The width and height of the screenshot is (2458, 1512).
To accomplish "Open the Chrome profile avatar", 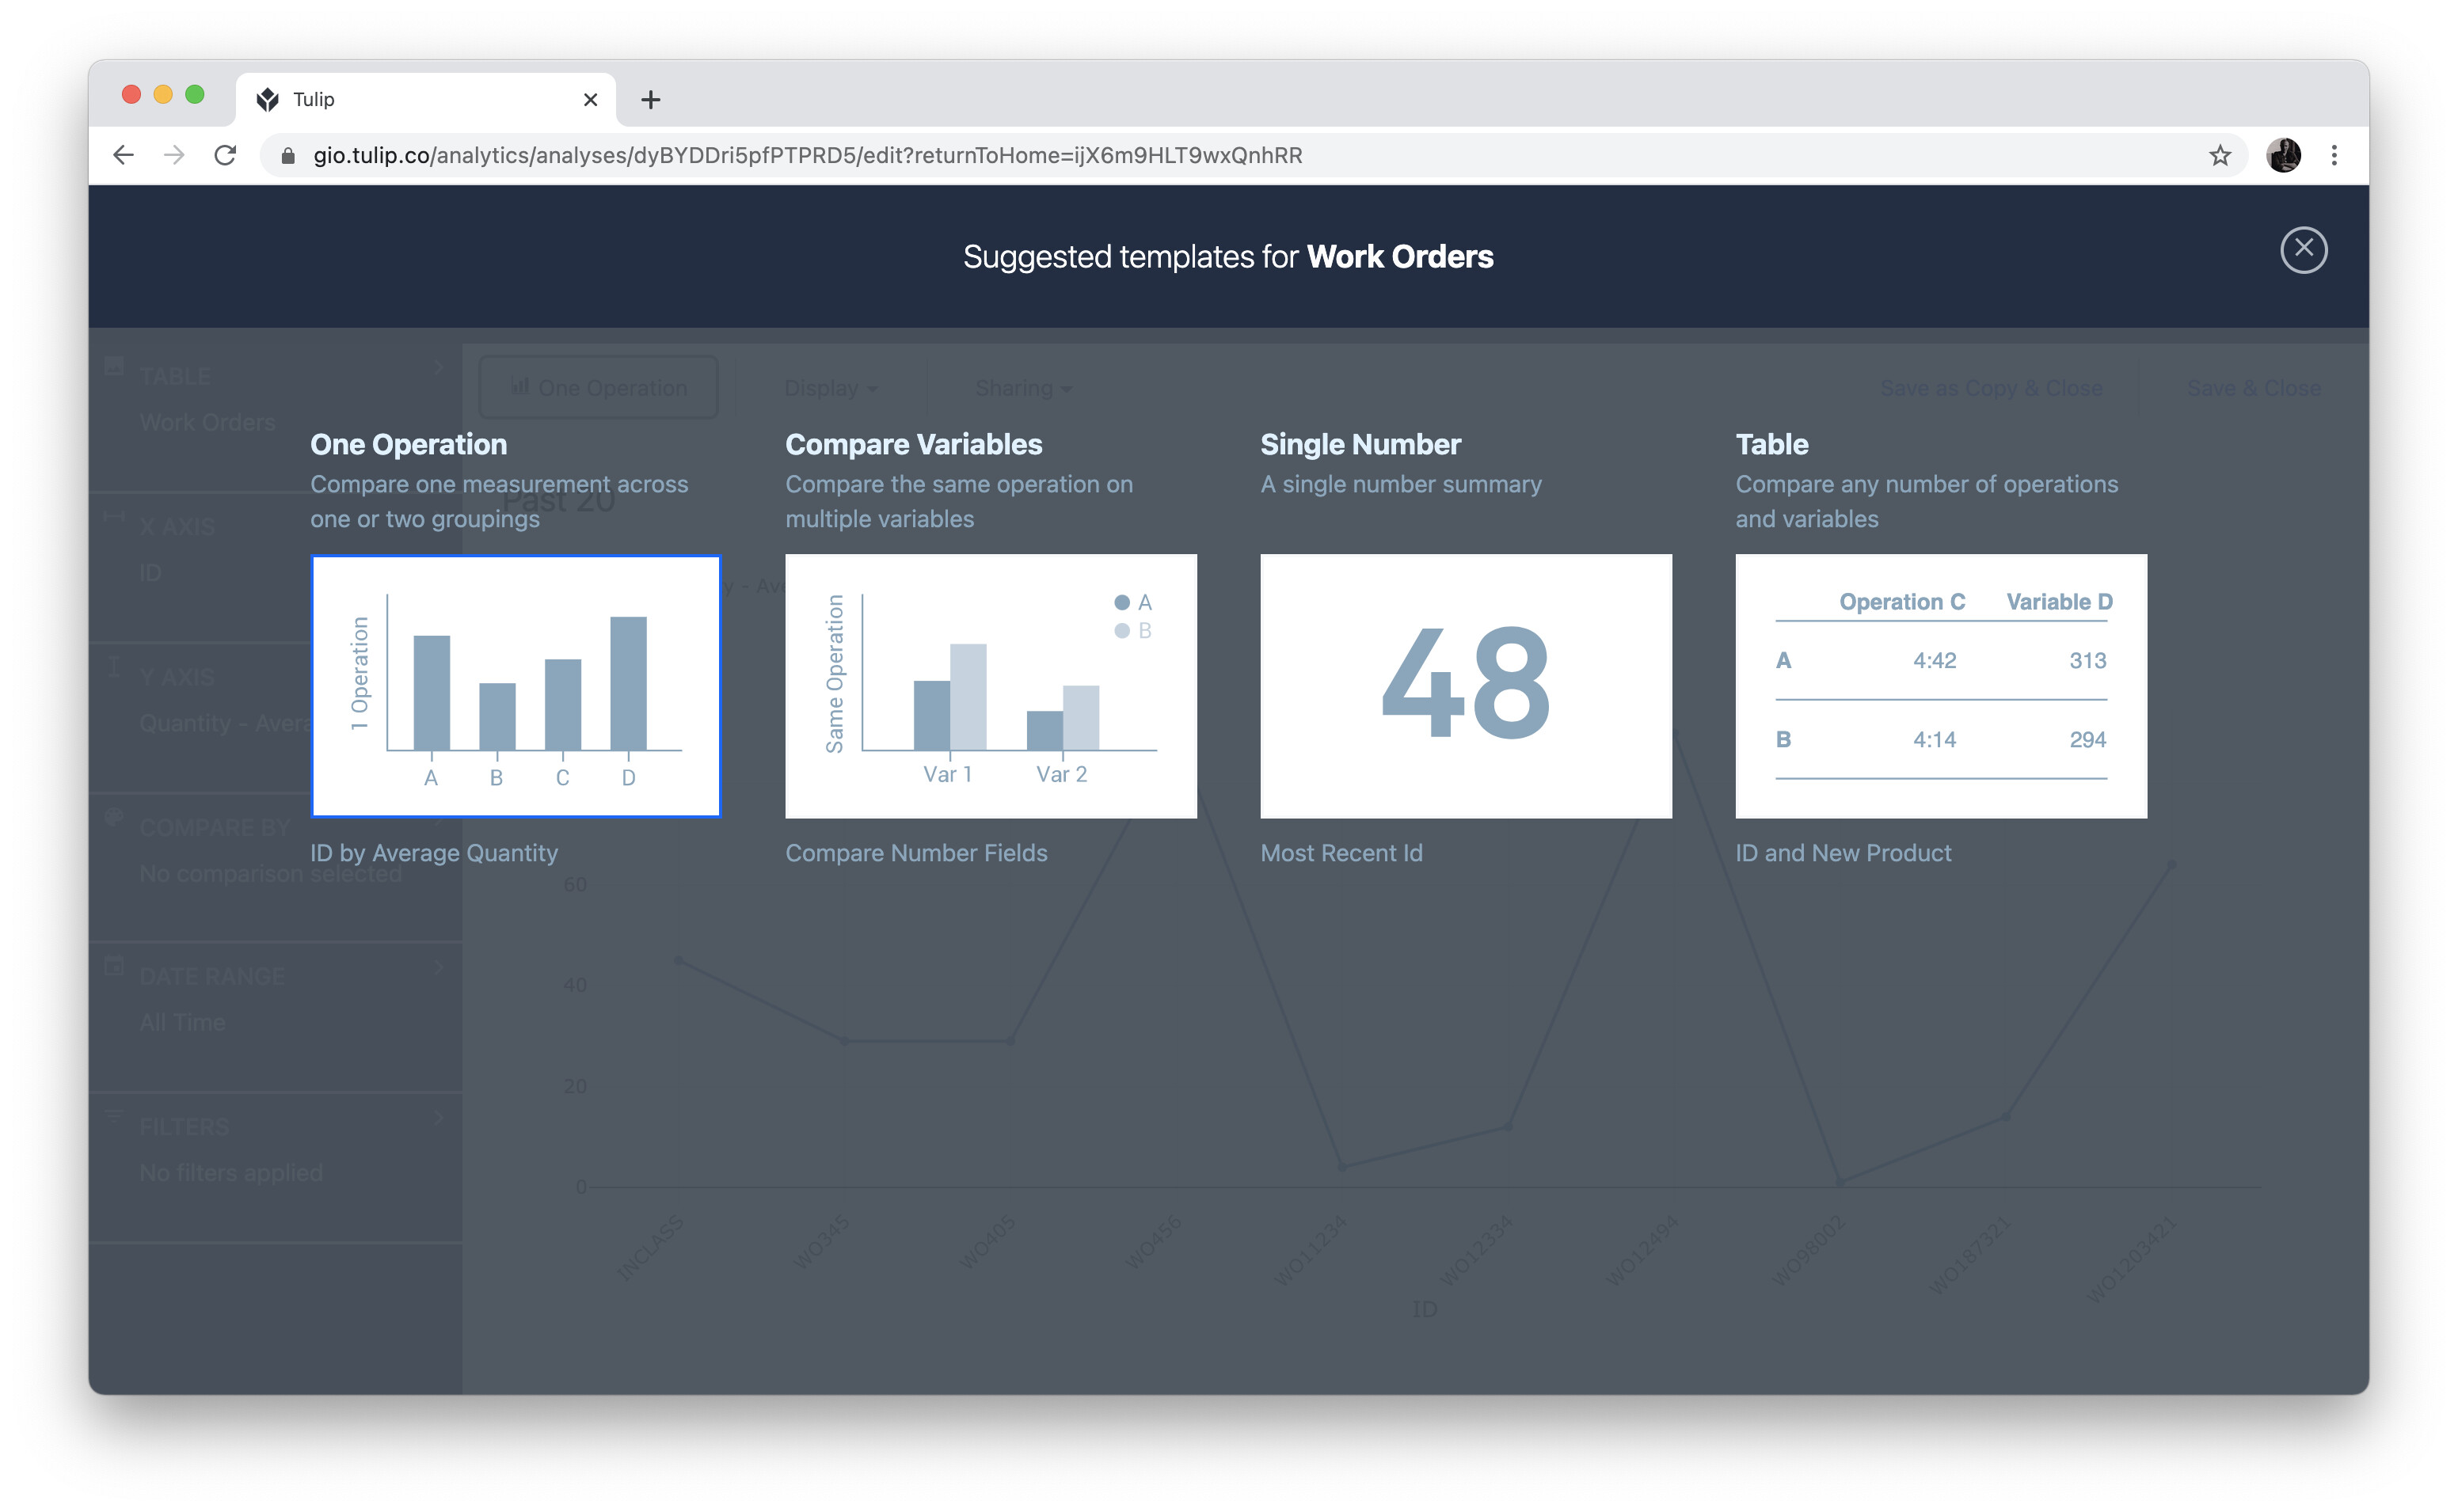I will [2283, 155].
